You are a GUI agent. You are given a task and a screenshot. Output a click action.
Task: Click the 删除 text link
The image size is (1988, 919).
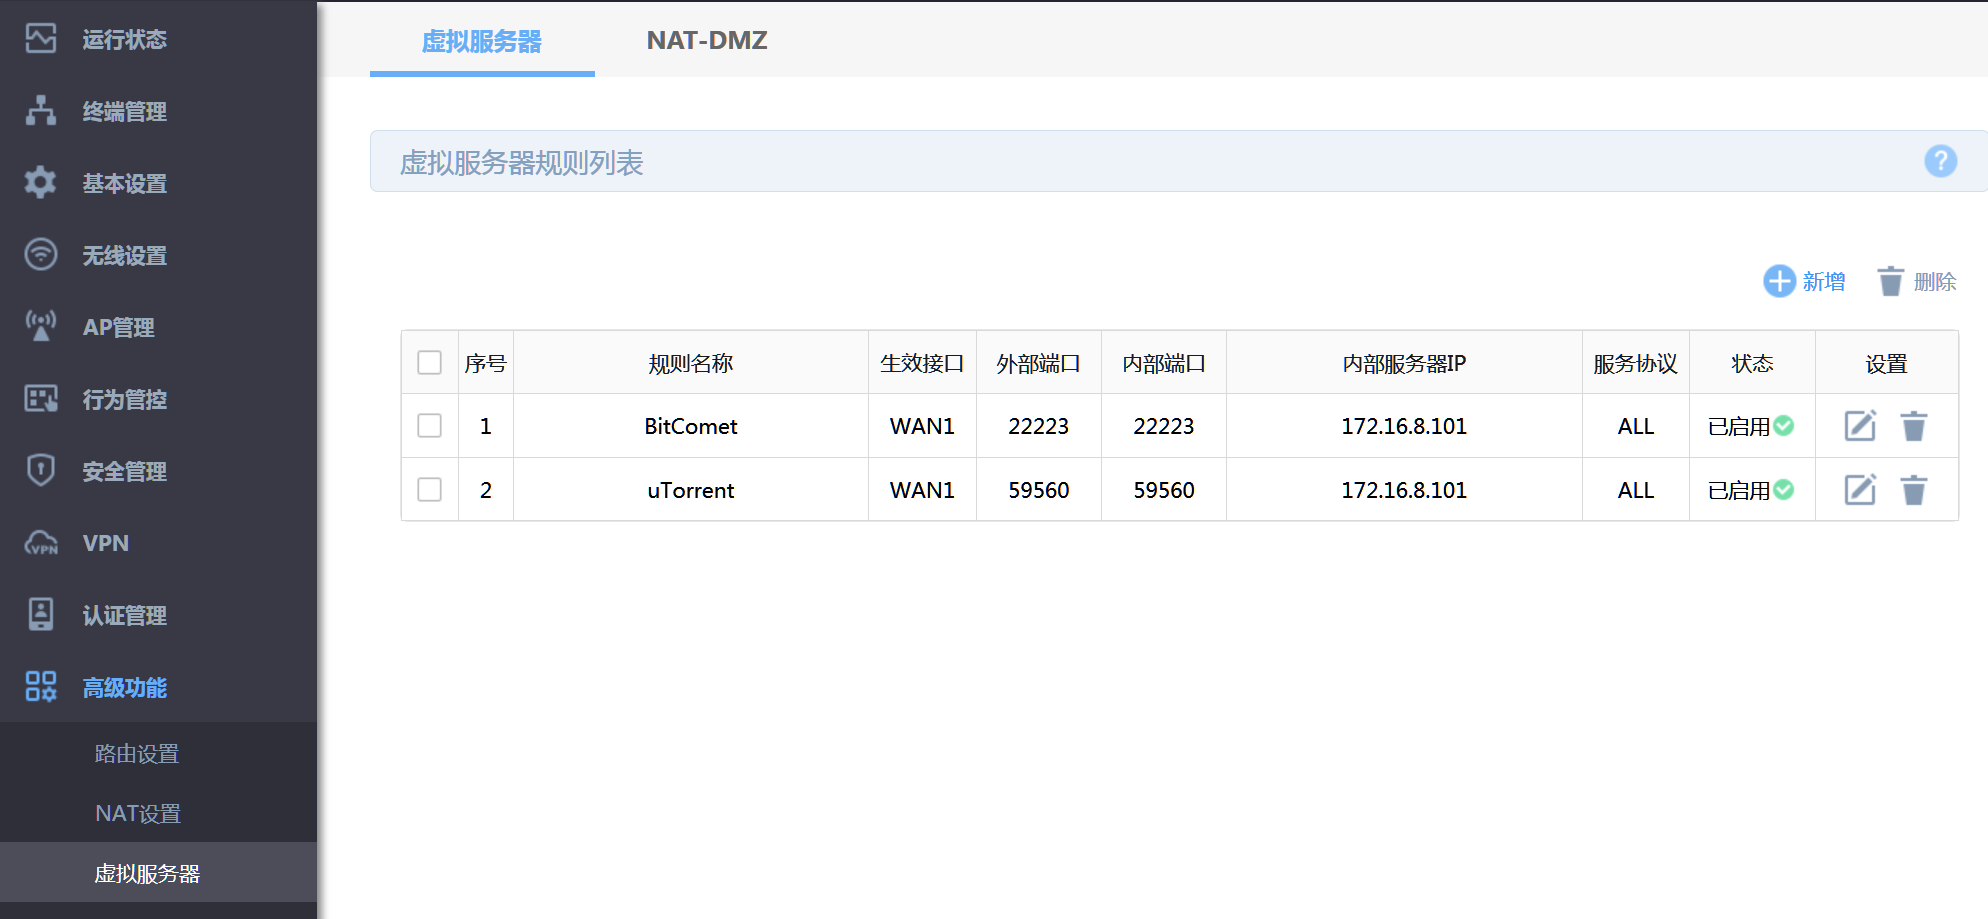pyautogui.click(x=1935, y=282)
